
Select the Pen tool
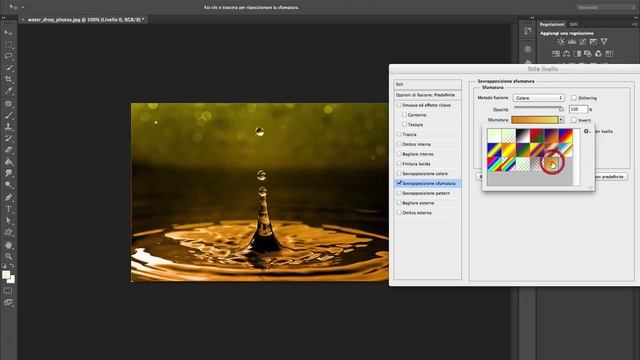(9, 197)
